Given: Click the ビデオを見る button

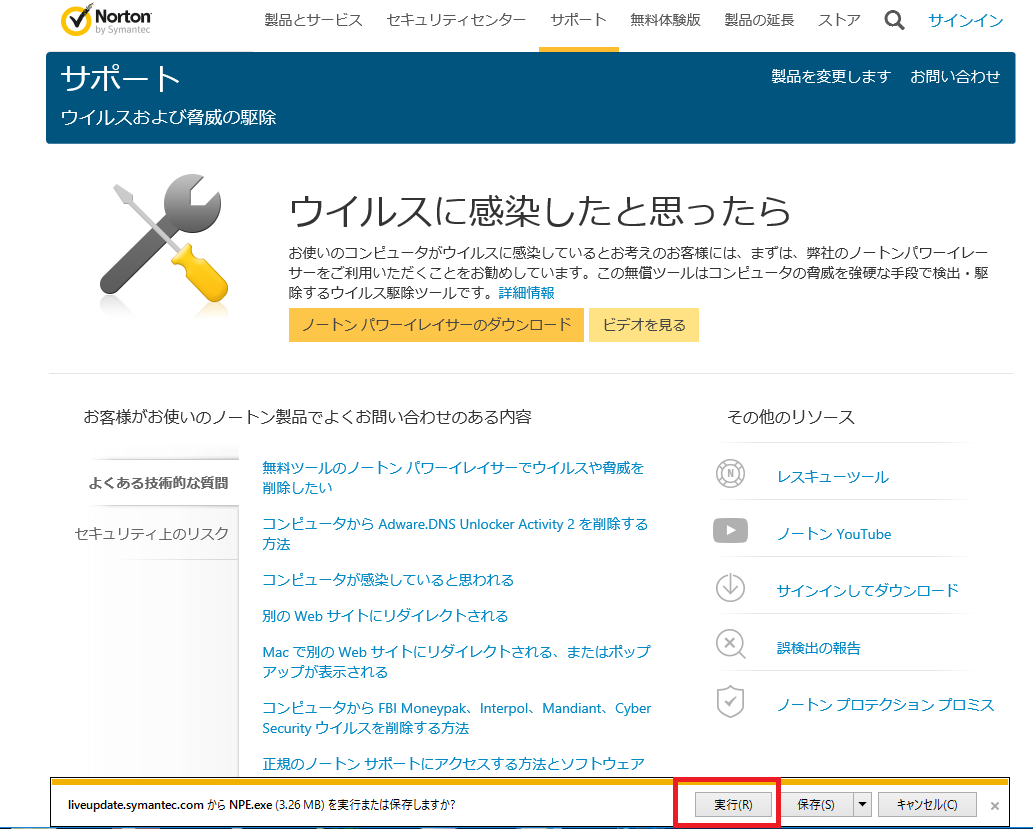Looking at the screenshot, I should click(644, 325).
